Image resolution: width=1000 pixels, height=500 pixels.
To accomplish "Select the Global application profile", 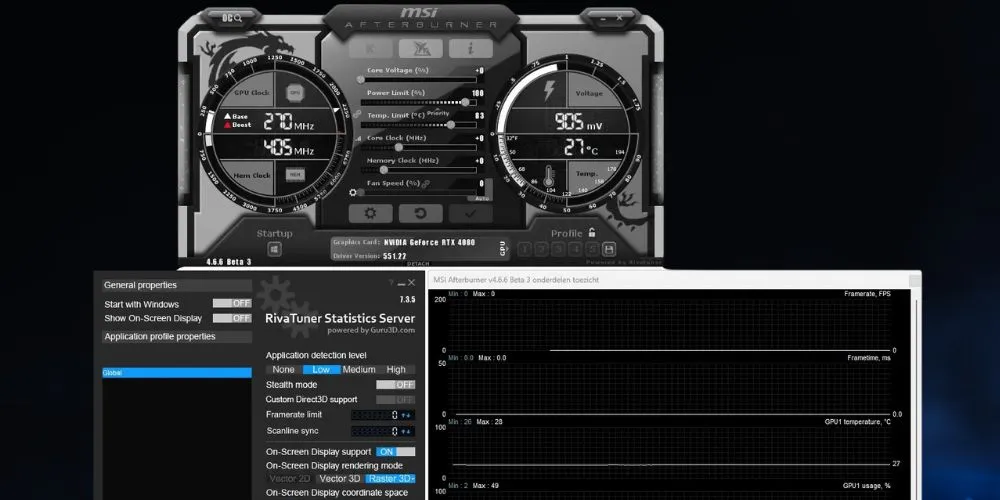I will [x=177, y=372].
